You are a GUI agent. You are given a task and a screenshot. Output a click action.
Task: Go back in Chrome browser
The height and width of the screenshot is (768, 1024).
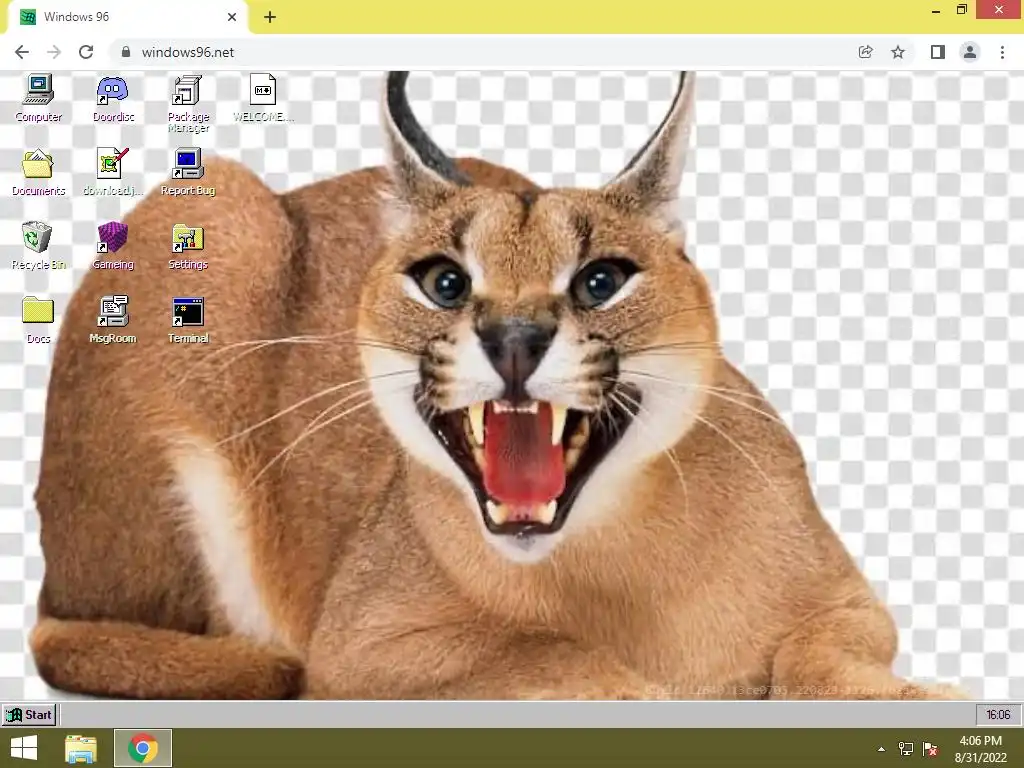(22, 52)
